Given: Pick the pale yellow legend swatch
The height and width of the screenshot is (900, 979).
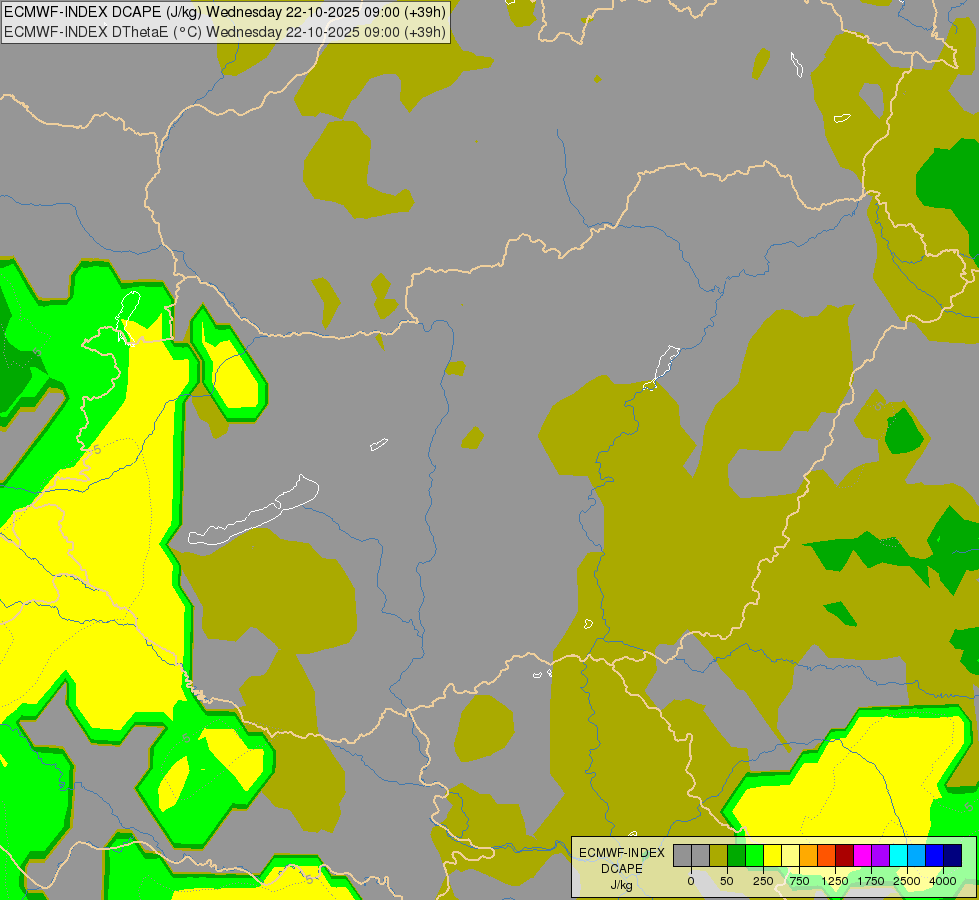Looking at the screenshot, I should coord(790,856).
